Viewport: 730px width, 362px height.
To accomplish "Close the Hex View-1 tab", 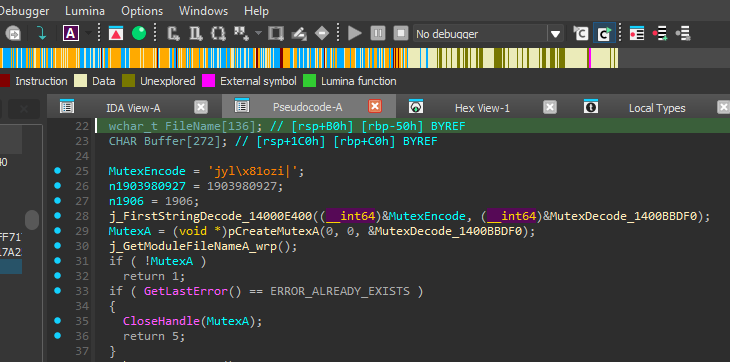I will pos(550,107).
